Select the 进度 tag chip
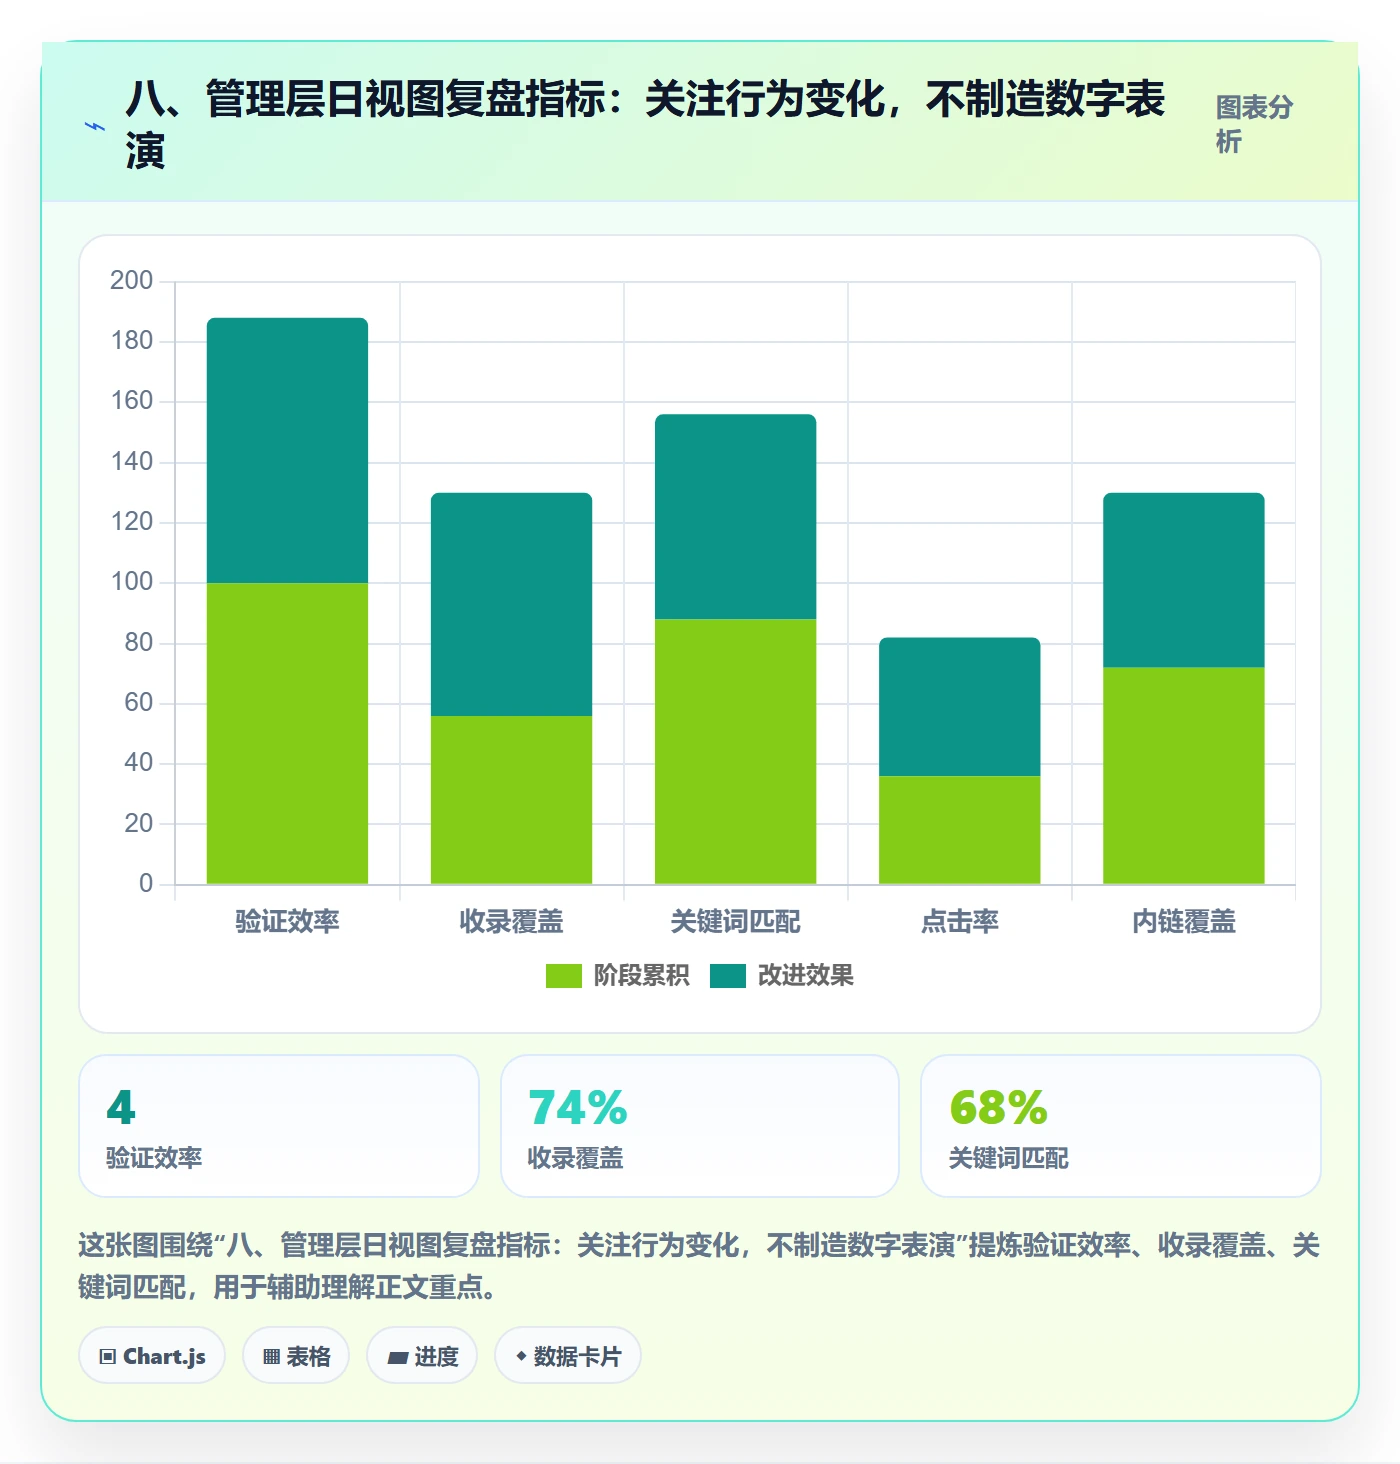The width and height of the screenshot is (1400, 1464). [422, 1356]
